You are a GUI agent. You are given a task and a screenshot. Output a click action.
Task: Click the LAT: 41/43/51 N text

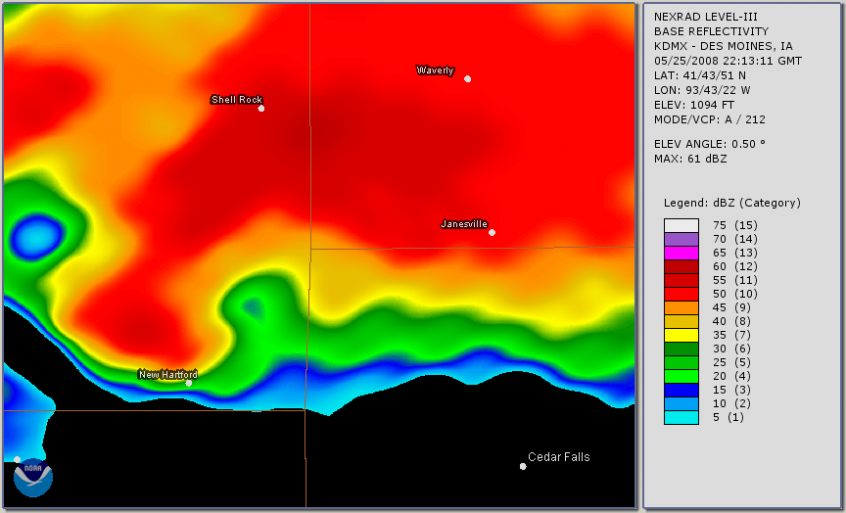pos(700,76)
